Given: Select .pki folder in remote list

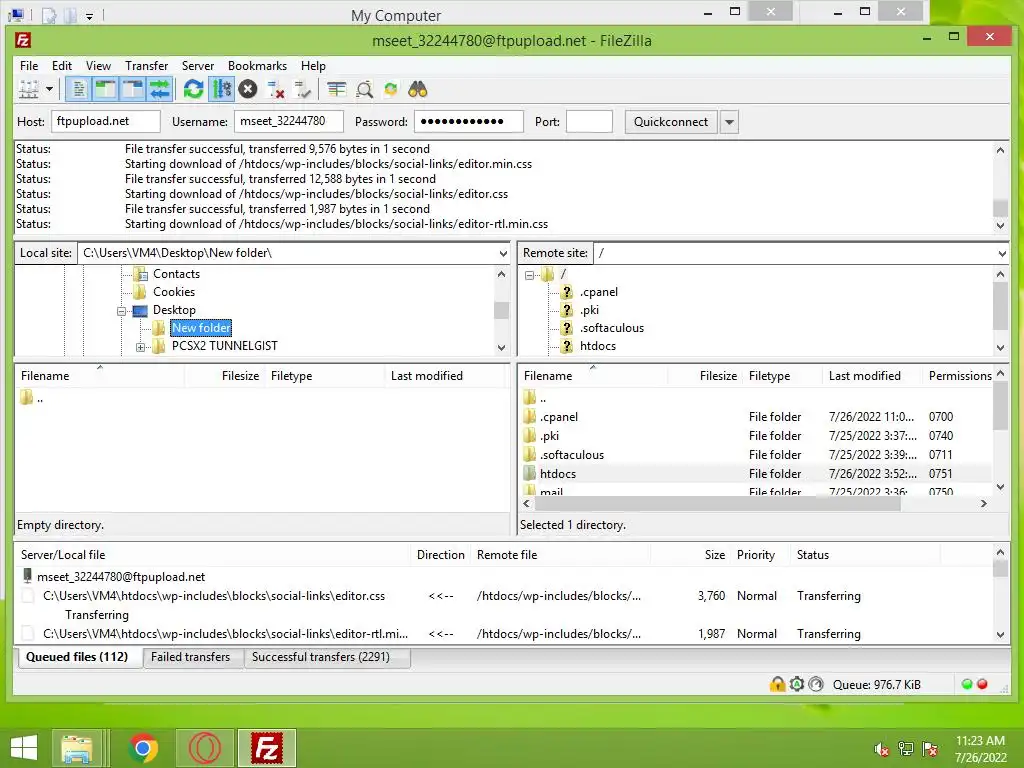Looking at the screenshot, I should click(x=549, y=436).
